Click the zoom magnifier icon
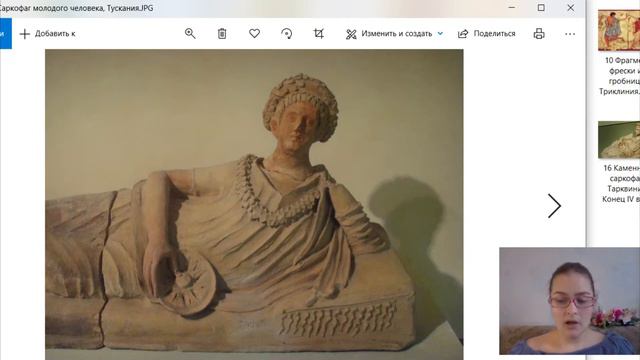The height and width of the screenshot is (360, 640). [190, 33]
